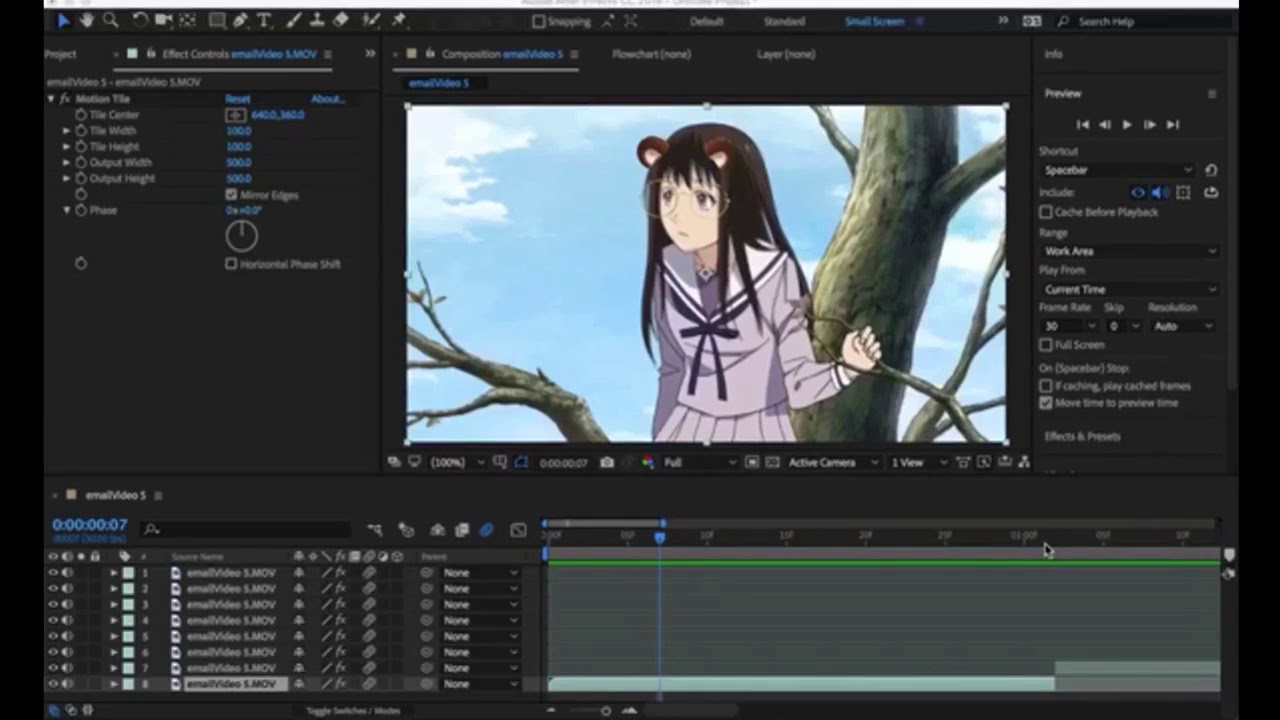Click the snapshot camera icon in viewer
The height and width of the screenshot is (720, 1280).
pos(607,462)
